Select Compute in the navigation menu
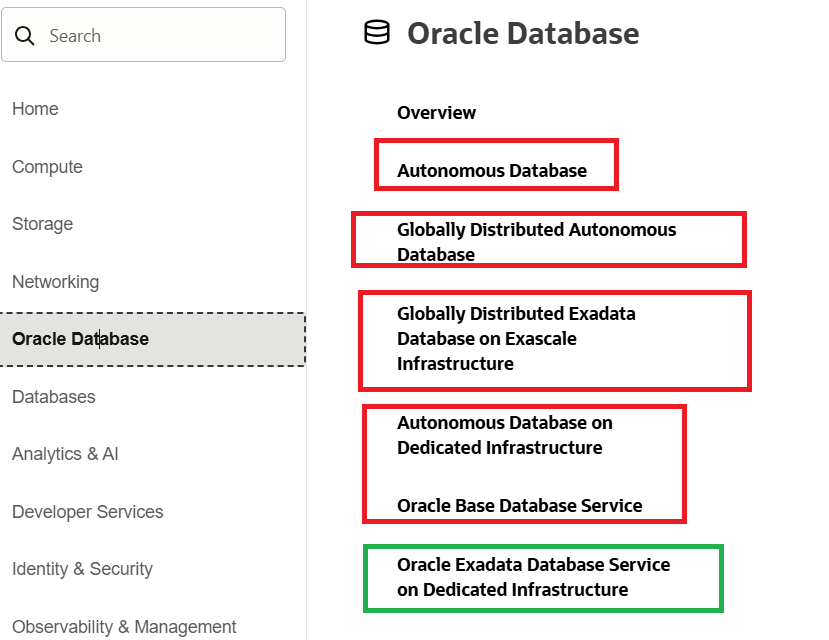 (48, 167)
